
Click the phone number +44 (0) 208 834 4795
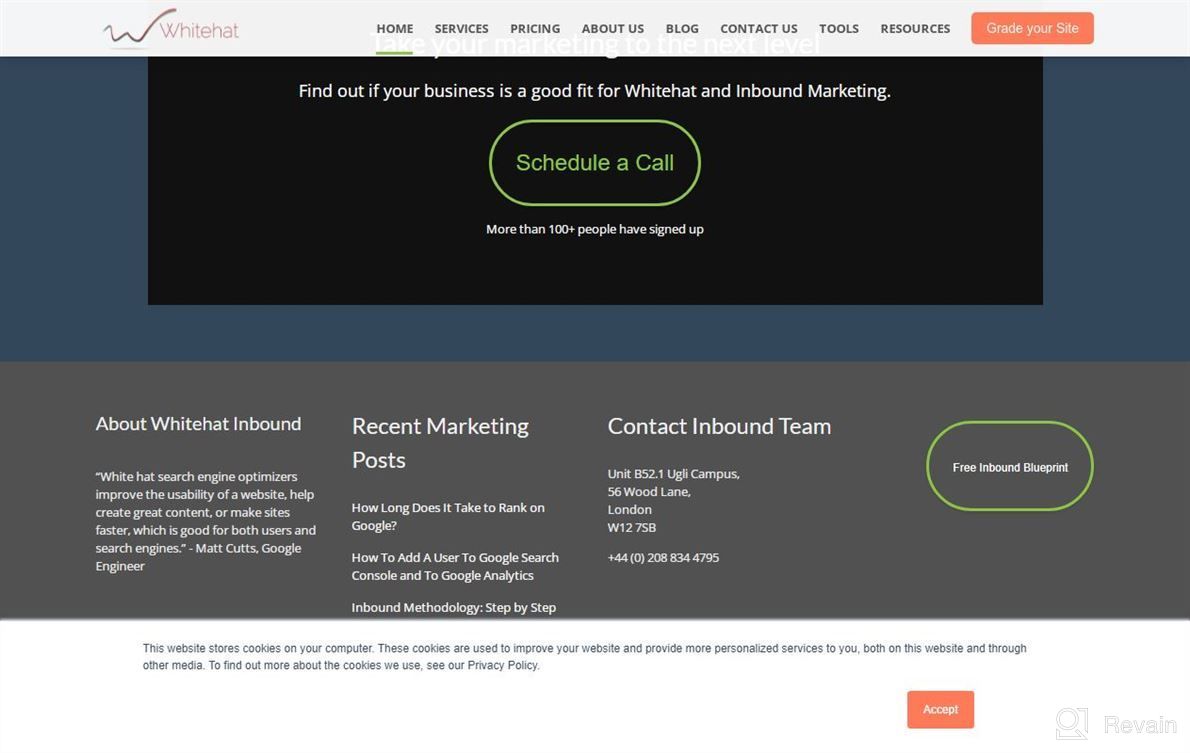click(x=663, y=557)
